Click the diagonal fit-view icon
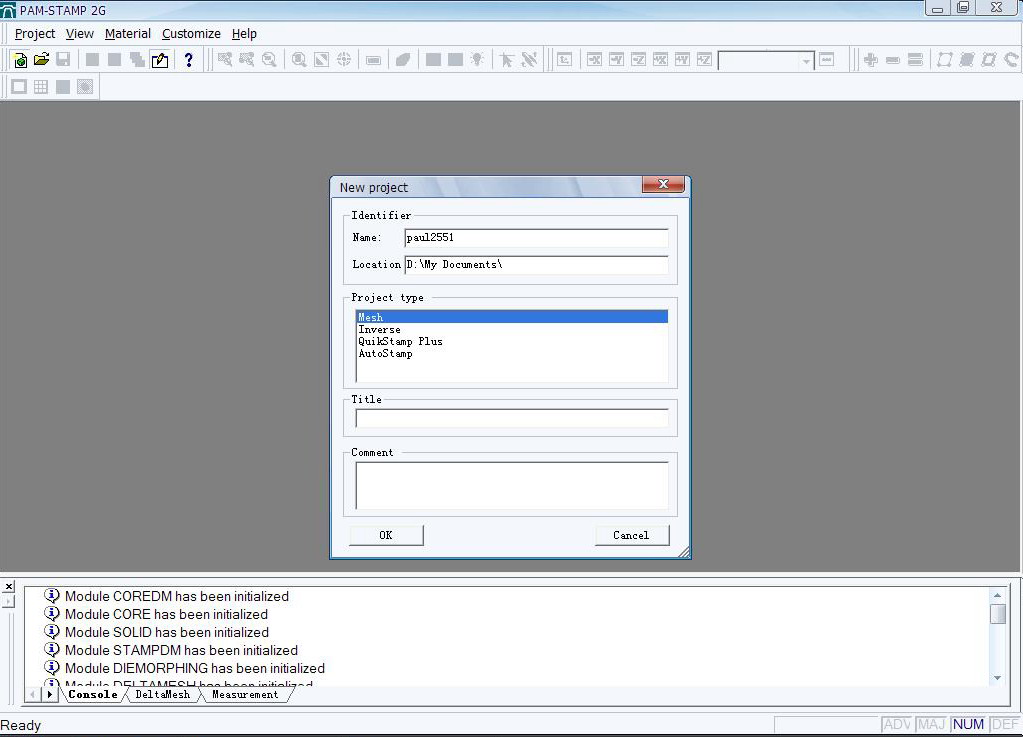 coord(322,60)
